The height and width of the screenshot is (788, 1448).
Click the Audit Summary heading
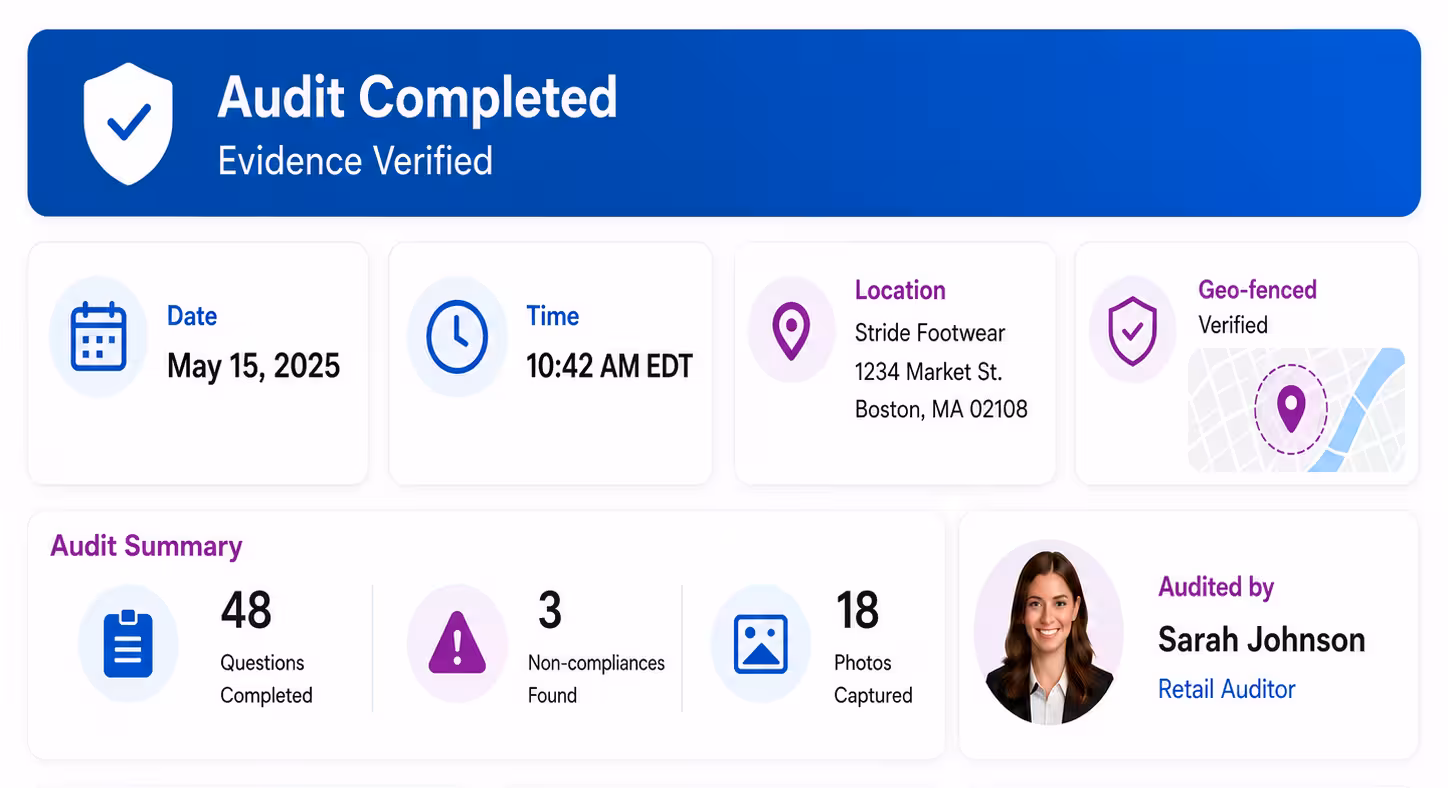click(x=146, y=546)
